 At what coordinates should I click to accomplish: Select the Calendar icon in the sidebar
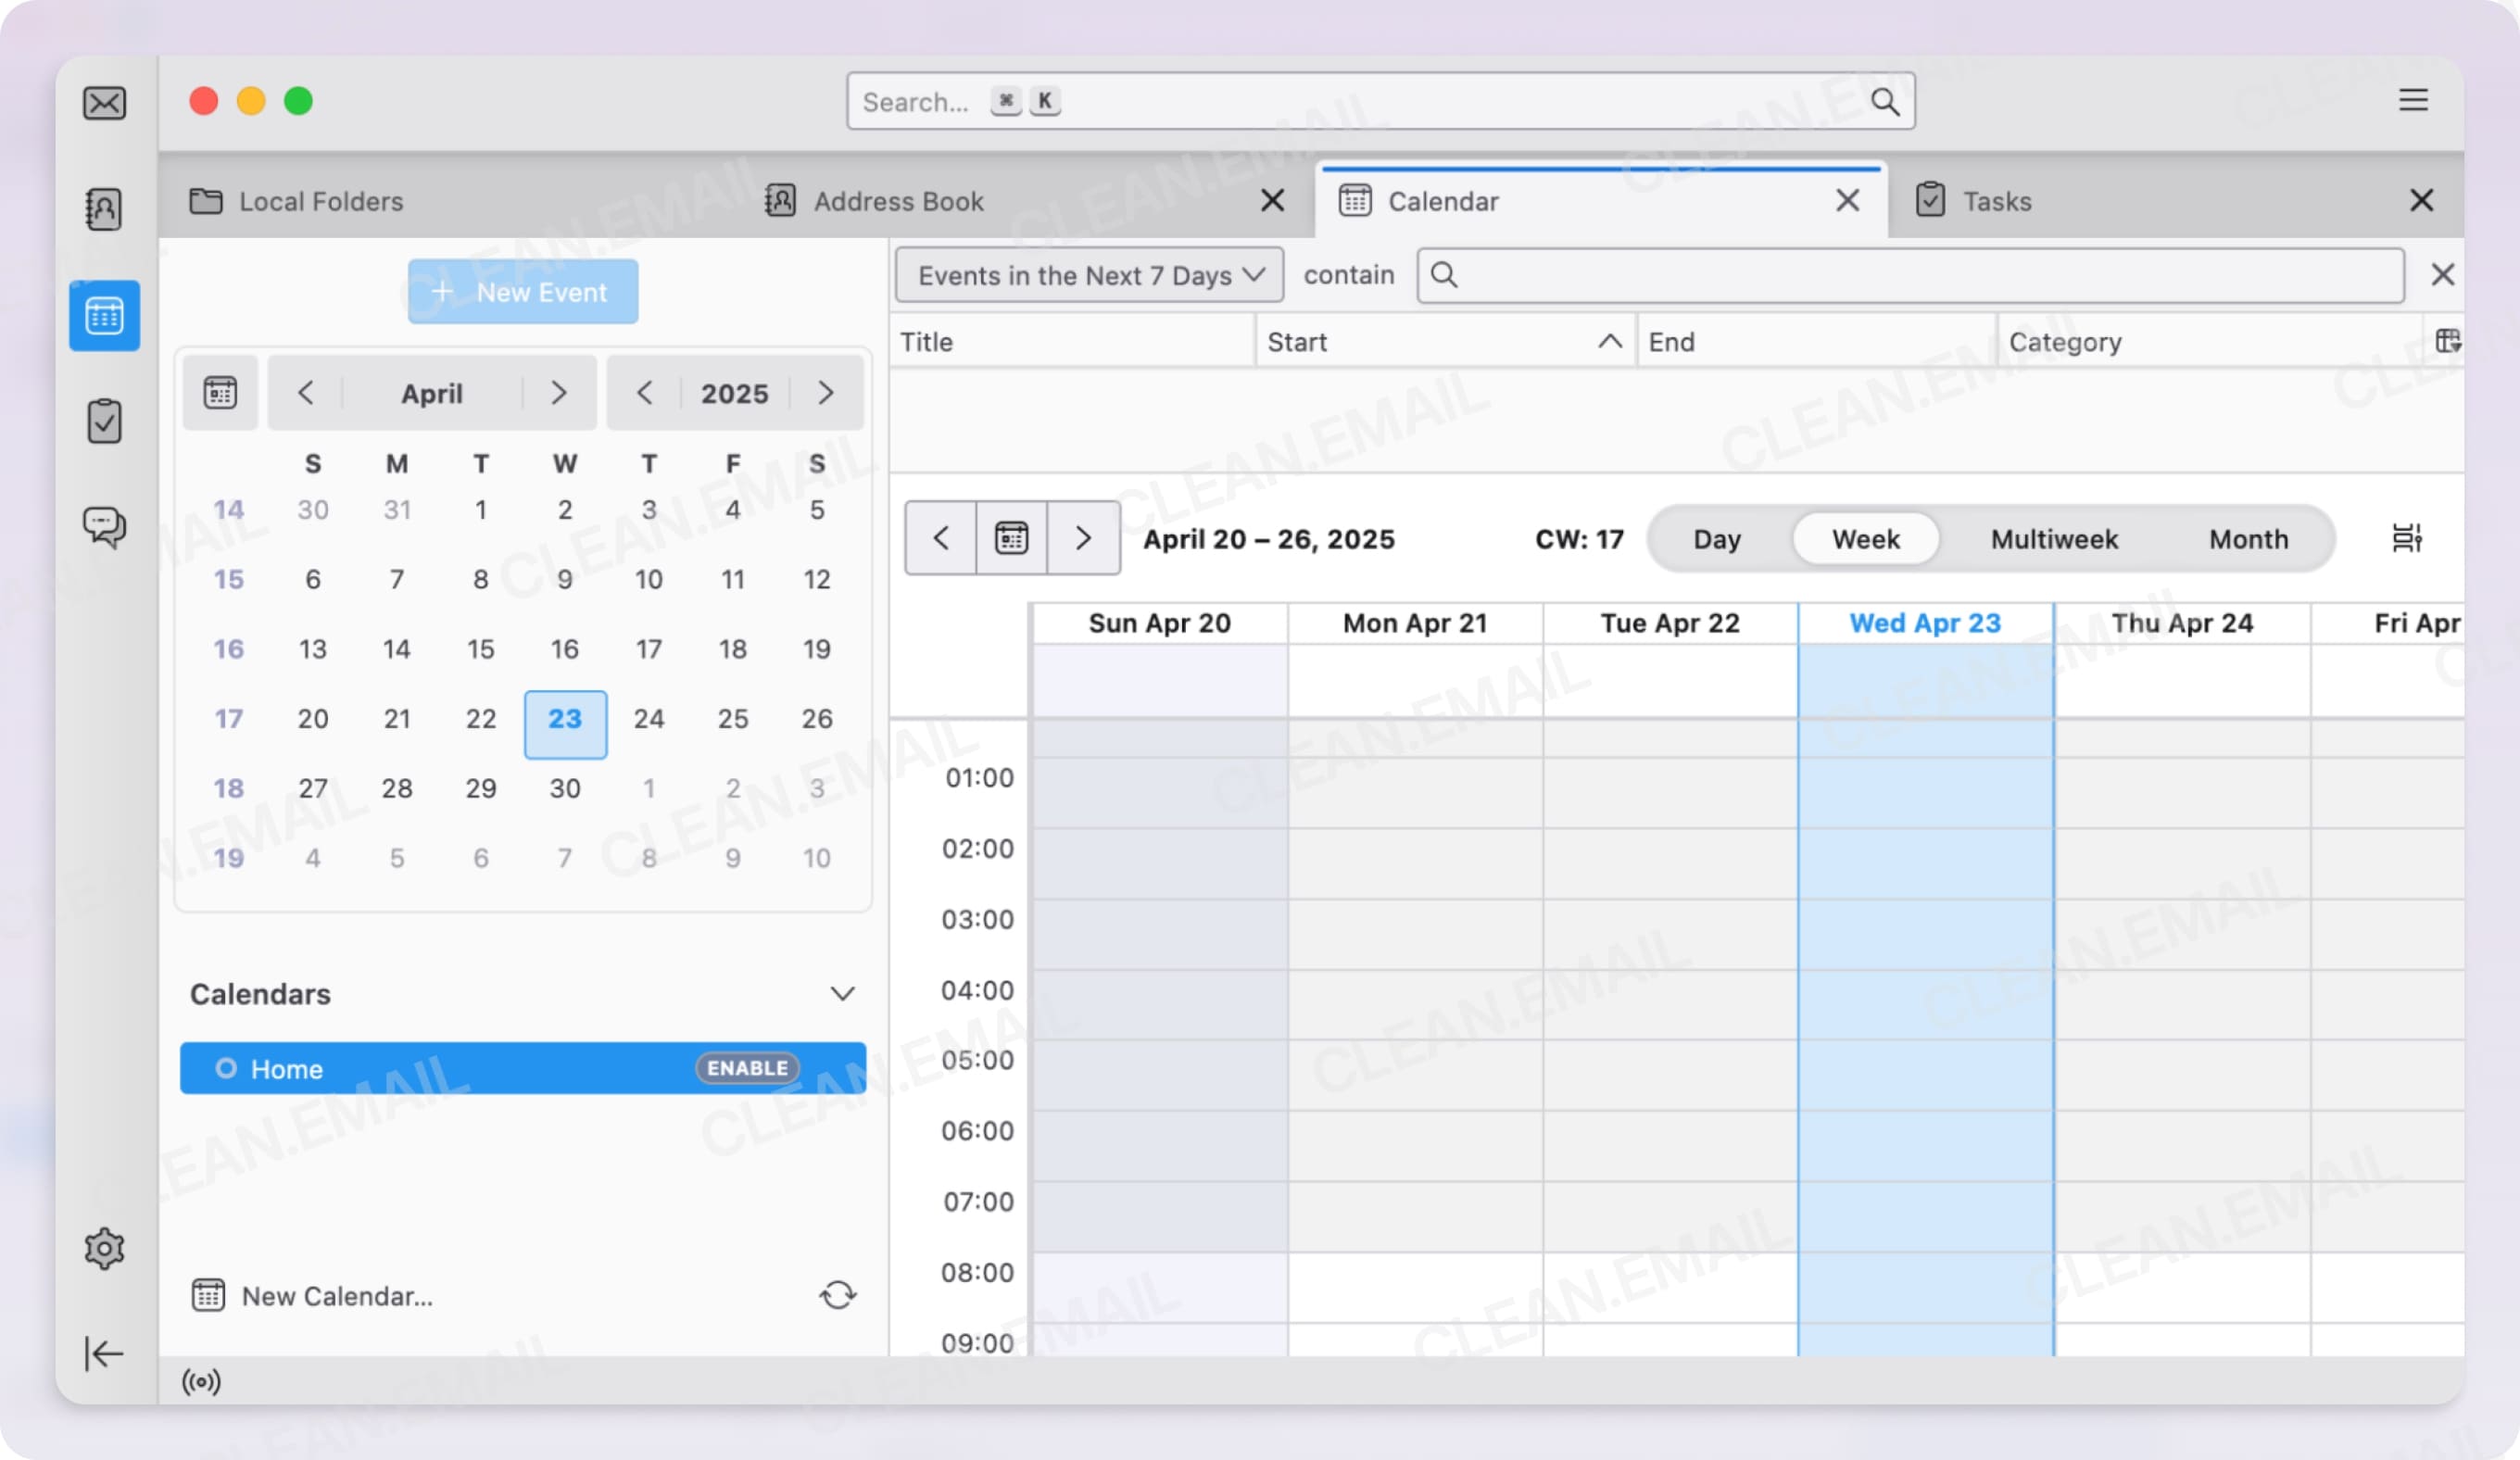tap(104, 316)
